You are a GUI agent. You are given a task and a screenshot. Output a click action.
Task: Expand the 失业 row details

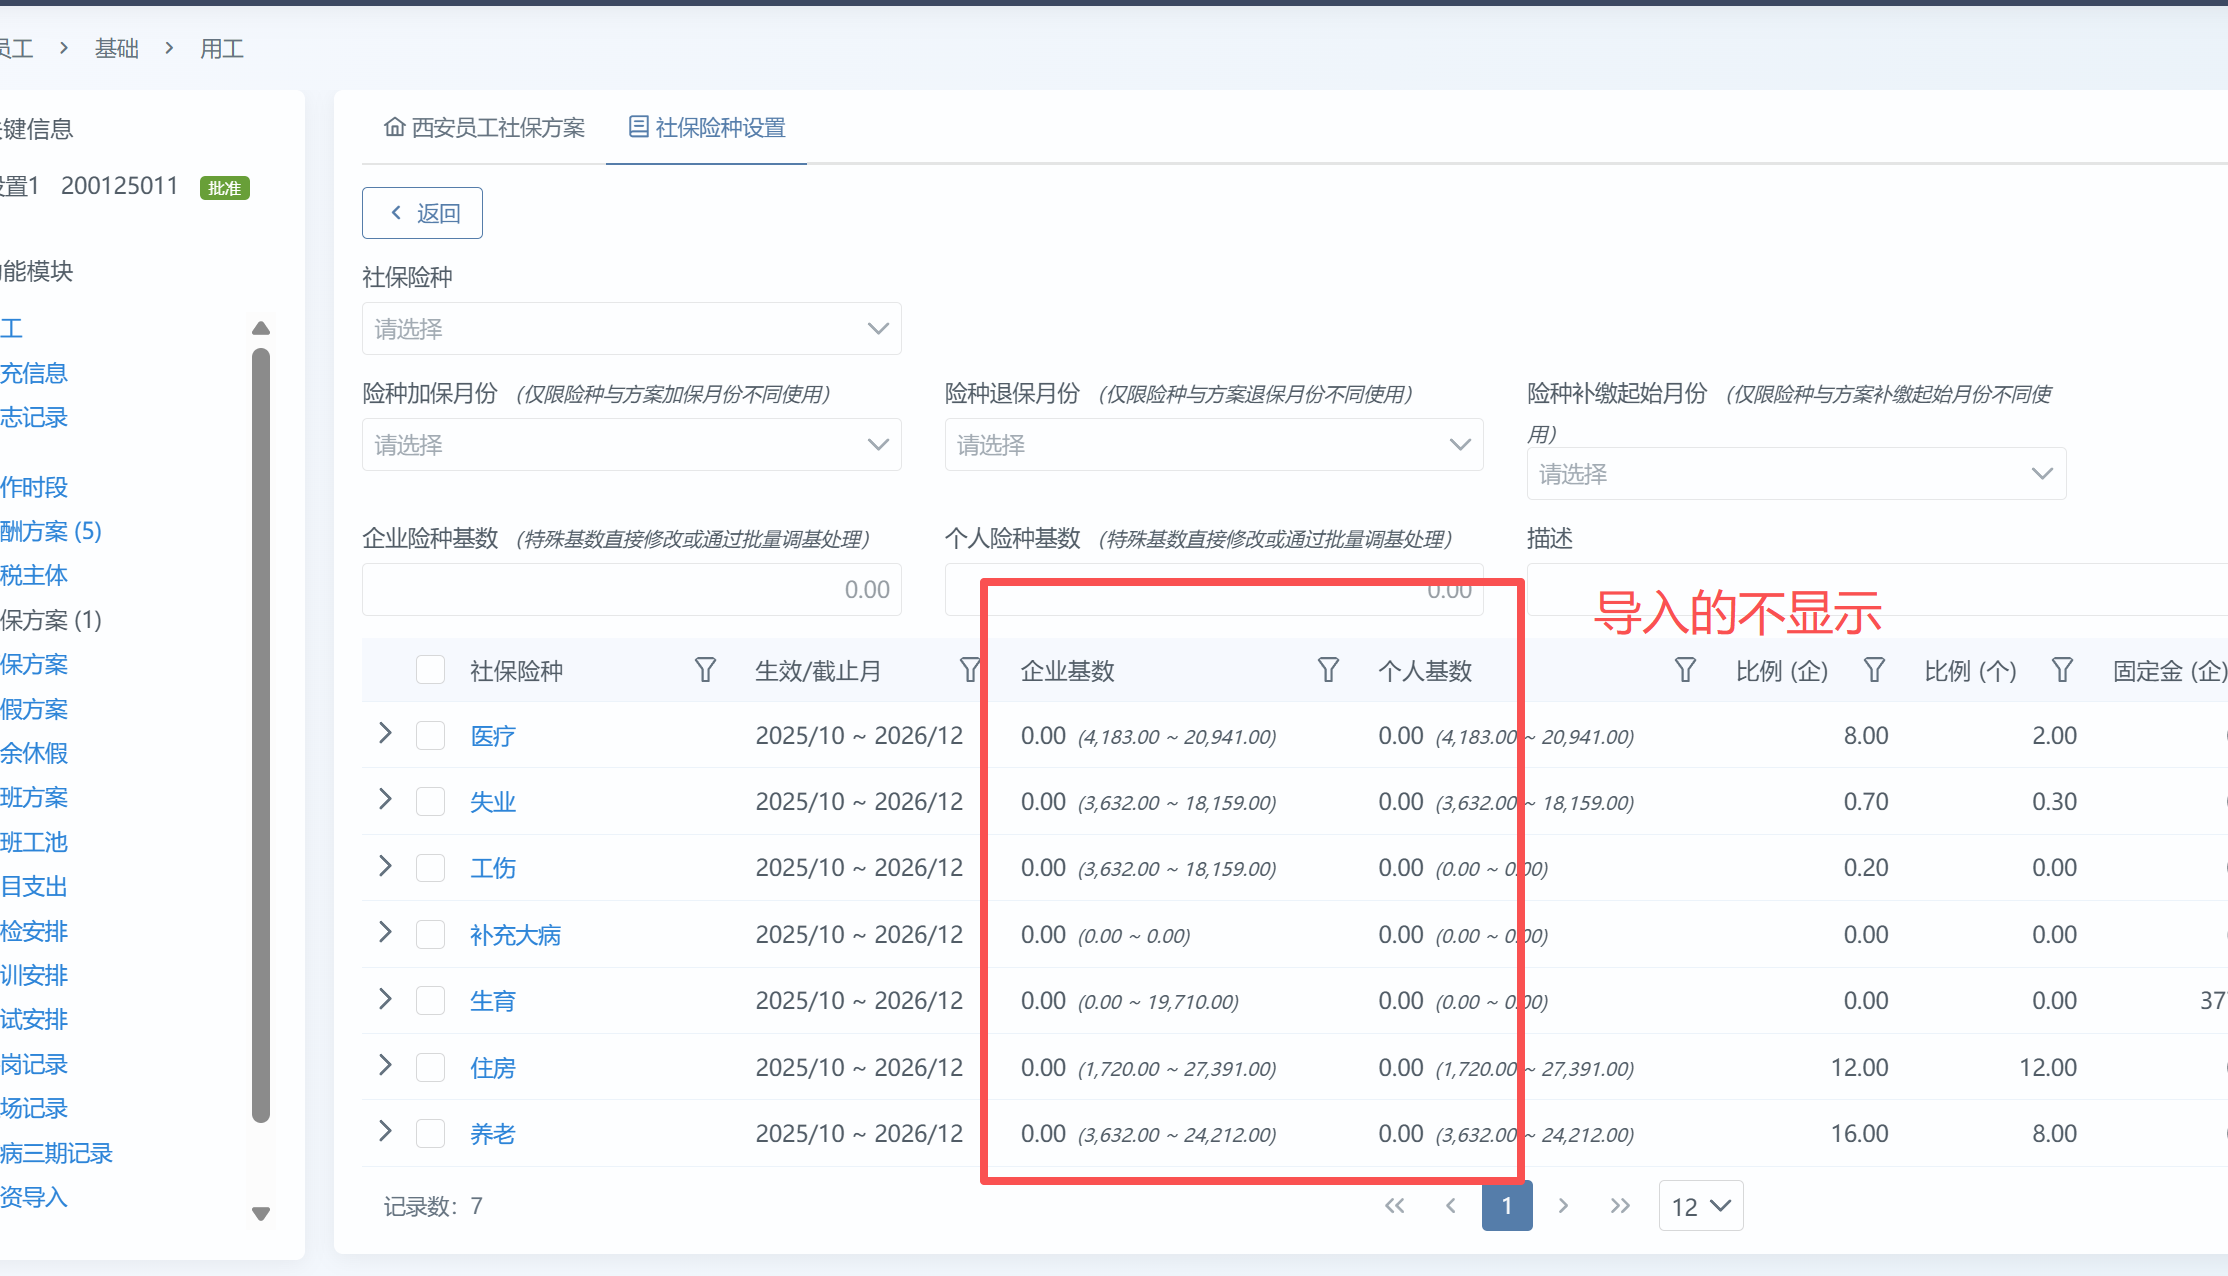coord(385,800)
